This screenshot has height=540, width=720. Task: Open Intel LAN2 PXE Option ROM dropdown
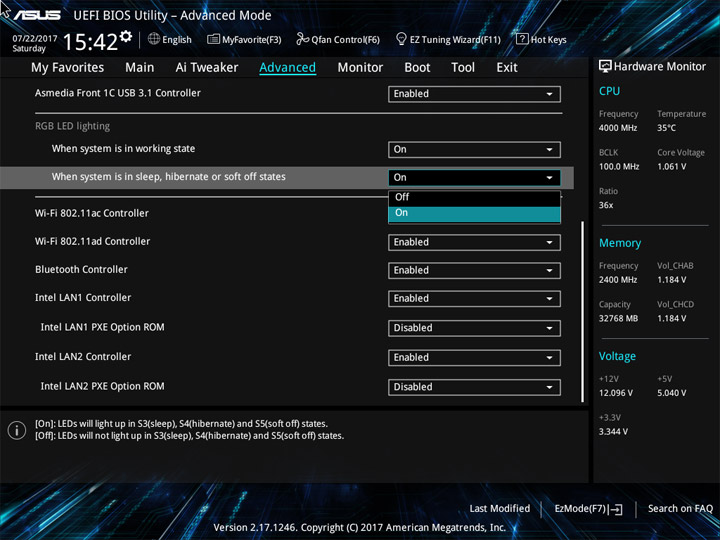[474, 387]
